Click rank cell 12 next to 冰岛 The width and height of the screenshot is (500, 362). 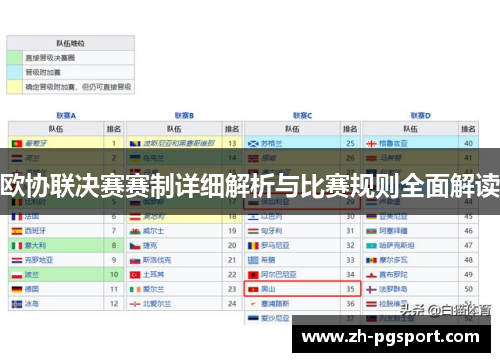point(114,304)
